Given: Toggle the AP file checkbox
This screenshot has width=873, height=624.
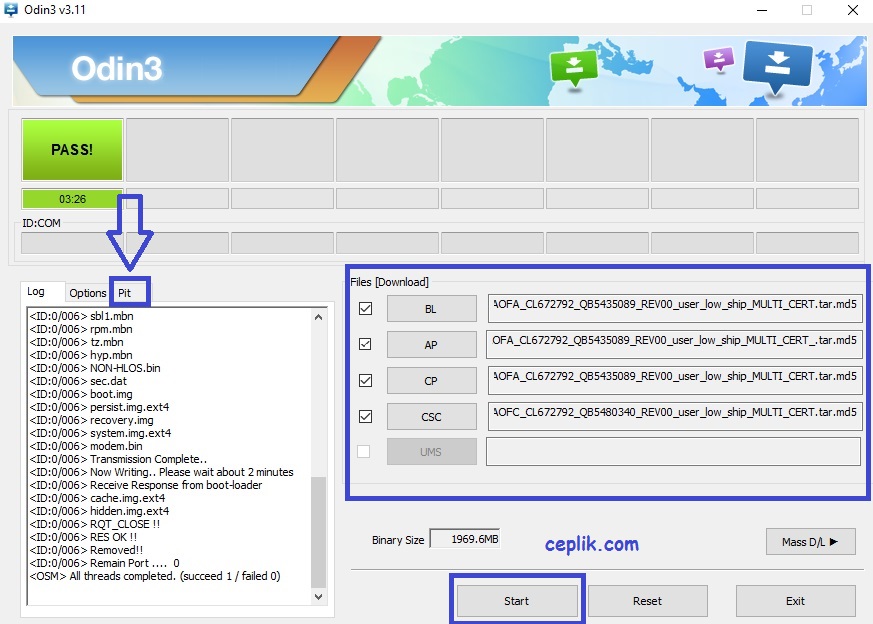Looking at the screenshot, I should (365, 344).
